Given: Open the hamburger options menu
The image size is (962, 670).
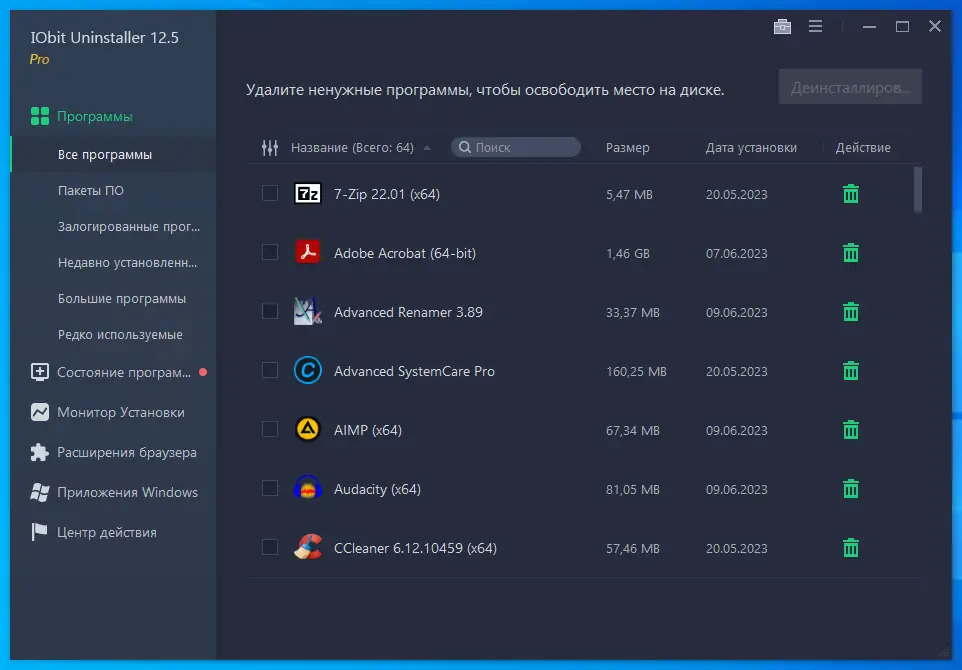Looking at the screenshot, I should coord(815,26).
